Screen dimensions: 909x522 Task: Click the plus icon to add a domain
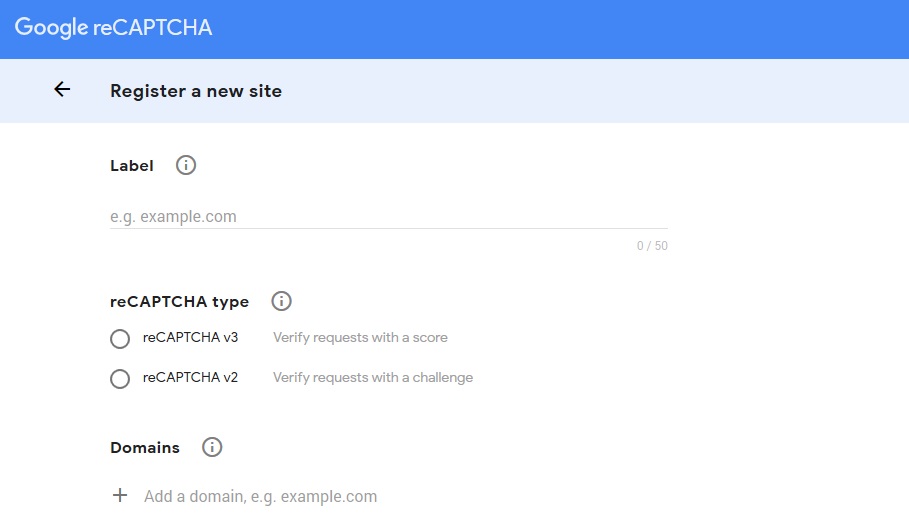(x=120, y=495)
